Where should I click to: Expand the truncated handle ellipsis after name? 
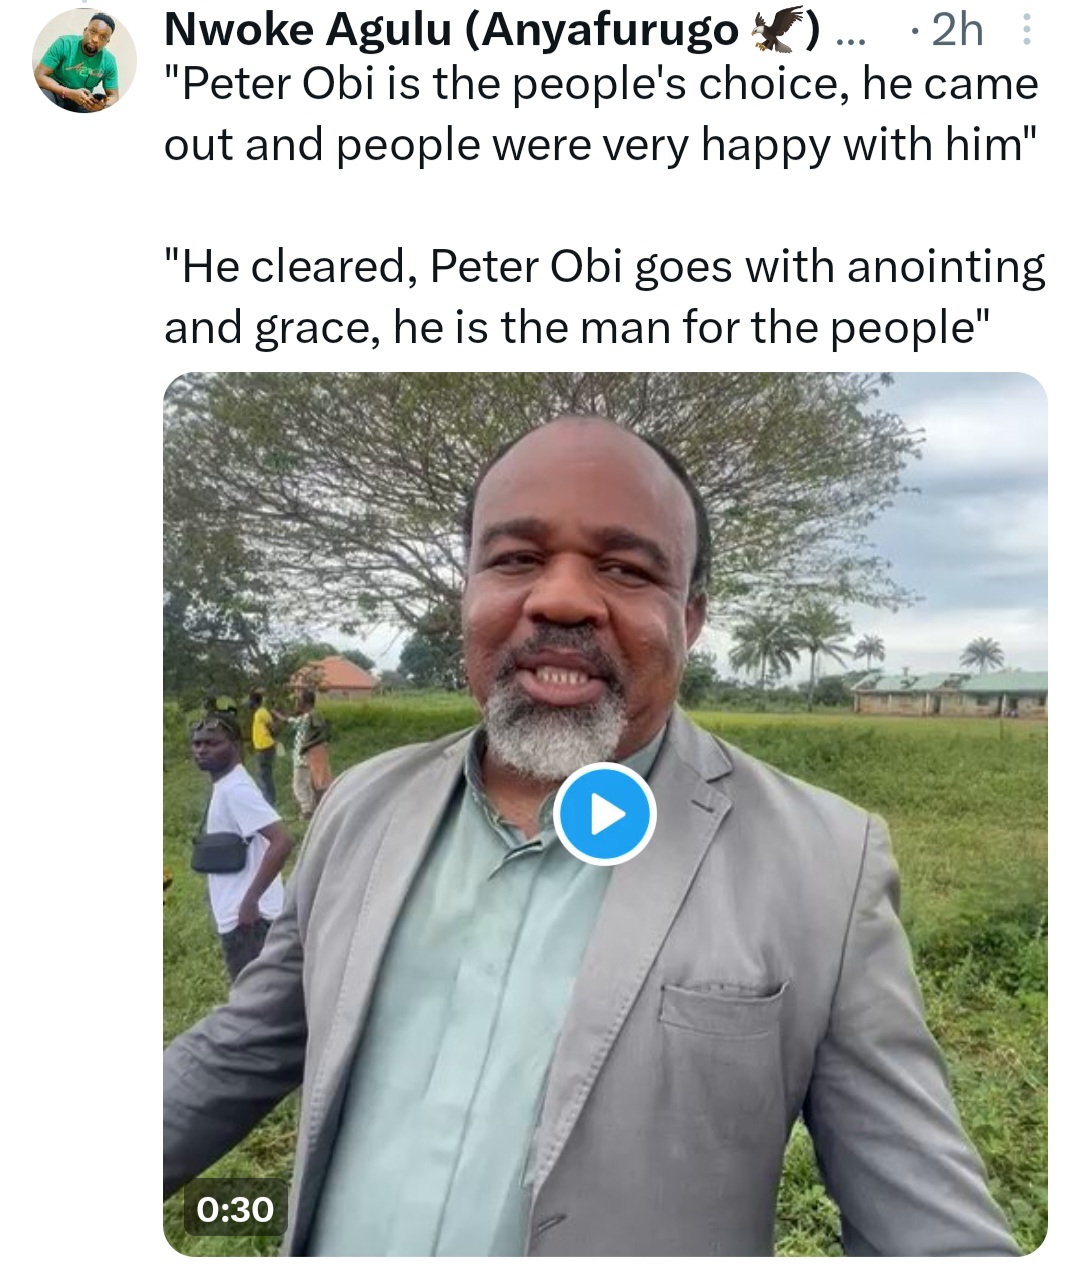pos(850,36)
